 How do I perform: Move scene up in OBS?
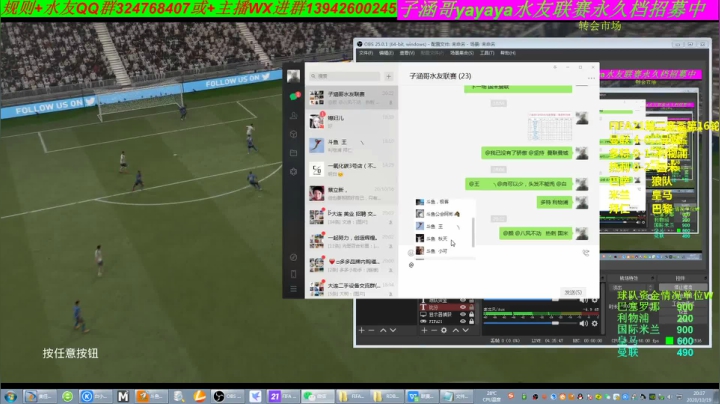tap(383, 330)
